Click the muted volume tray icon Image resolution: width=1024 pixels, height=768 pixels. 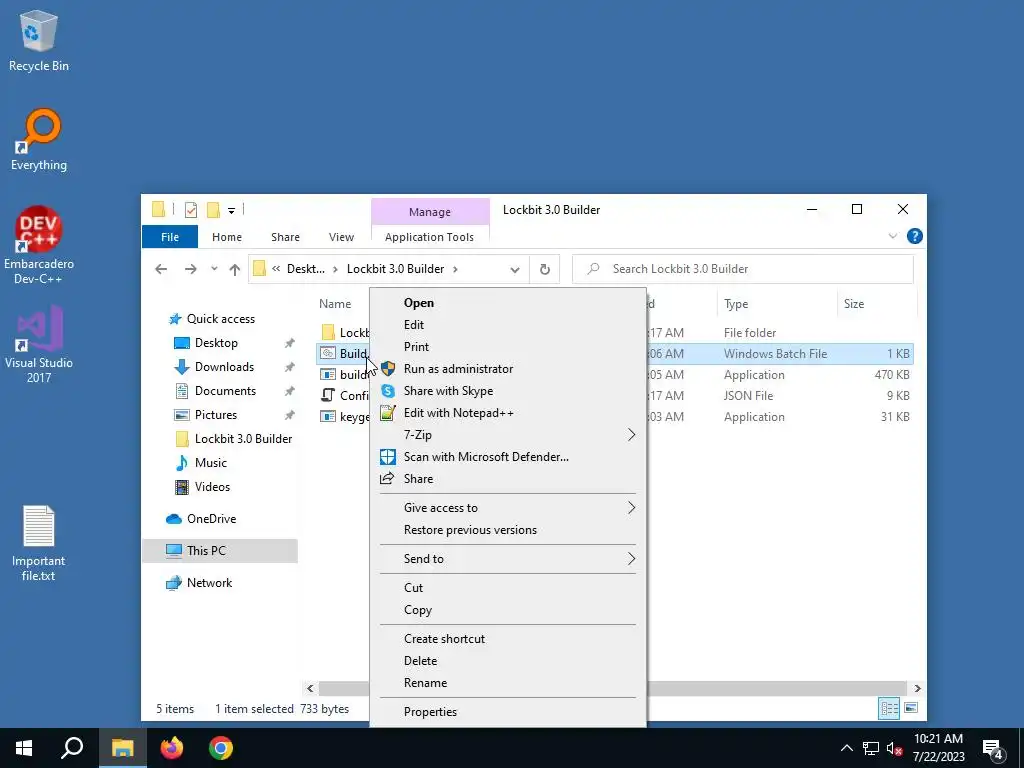(x=894, y=748)
